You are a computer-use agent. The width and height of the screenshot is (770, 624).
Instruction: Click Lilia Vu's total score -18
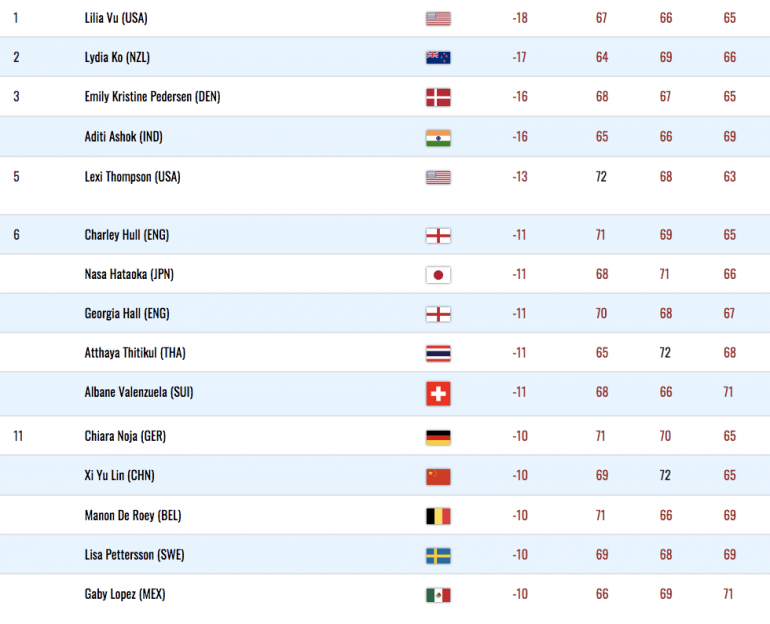520,18
